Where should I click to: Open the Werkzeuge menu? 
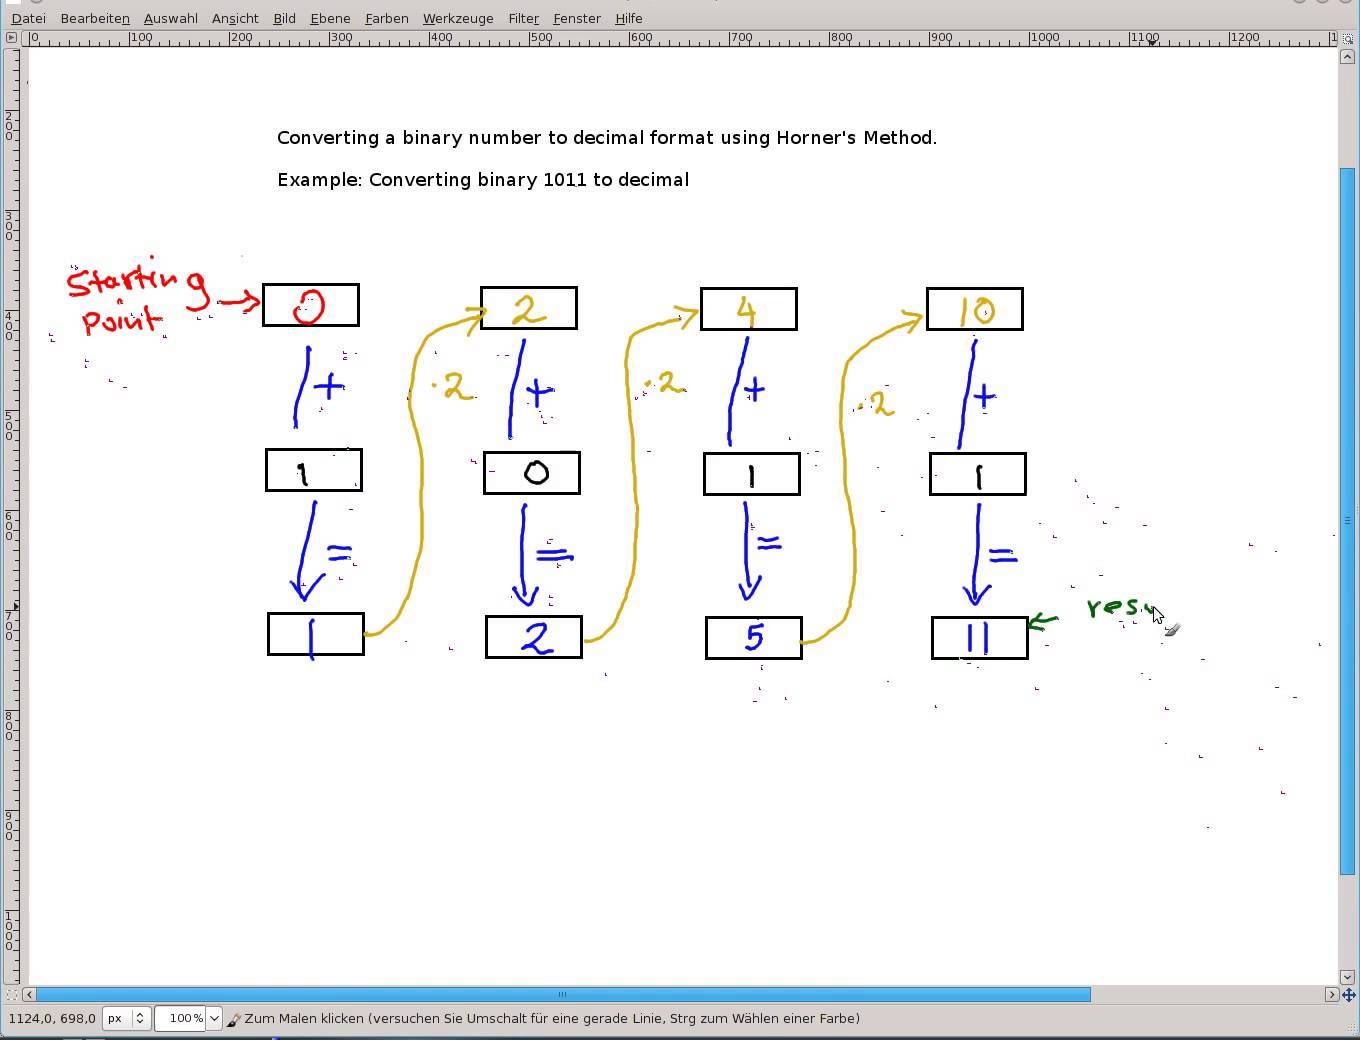(457, 18)
